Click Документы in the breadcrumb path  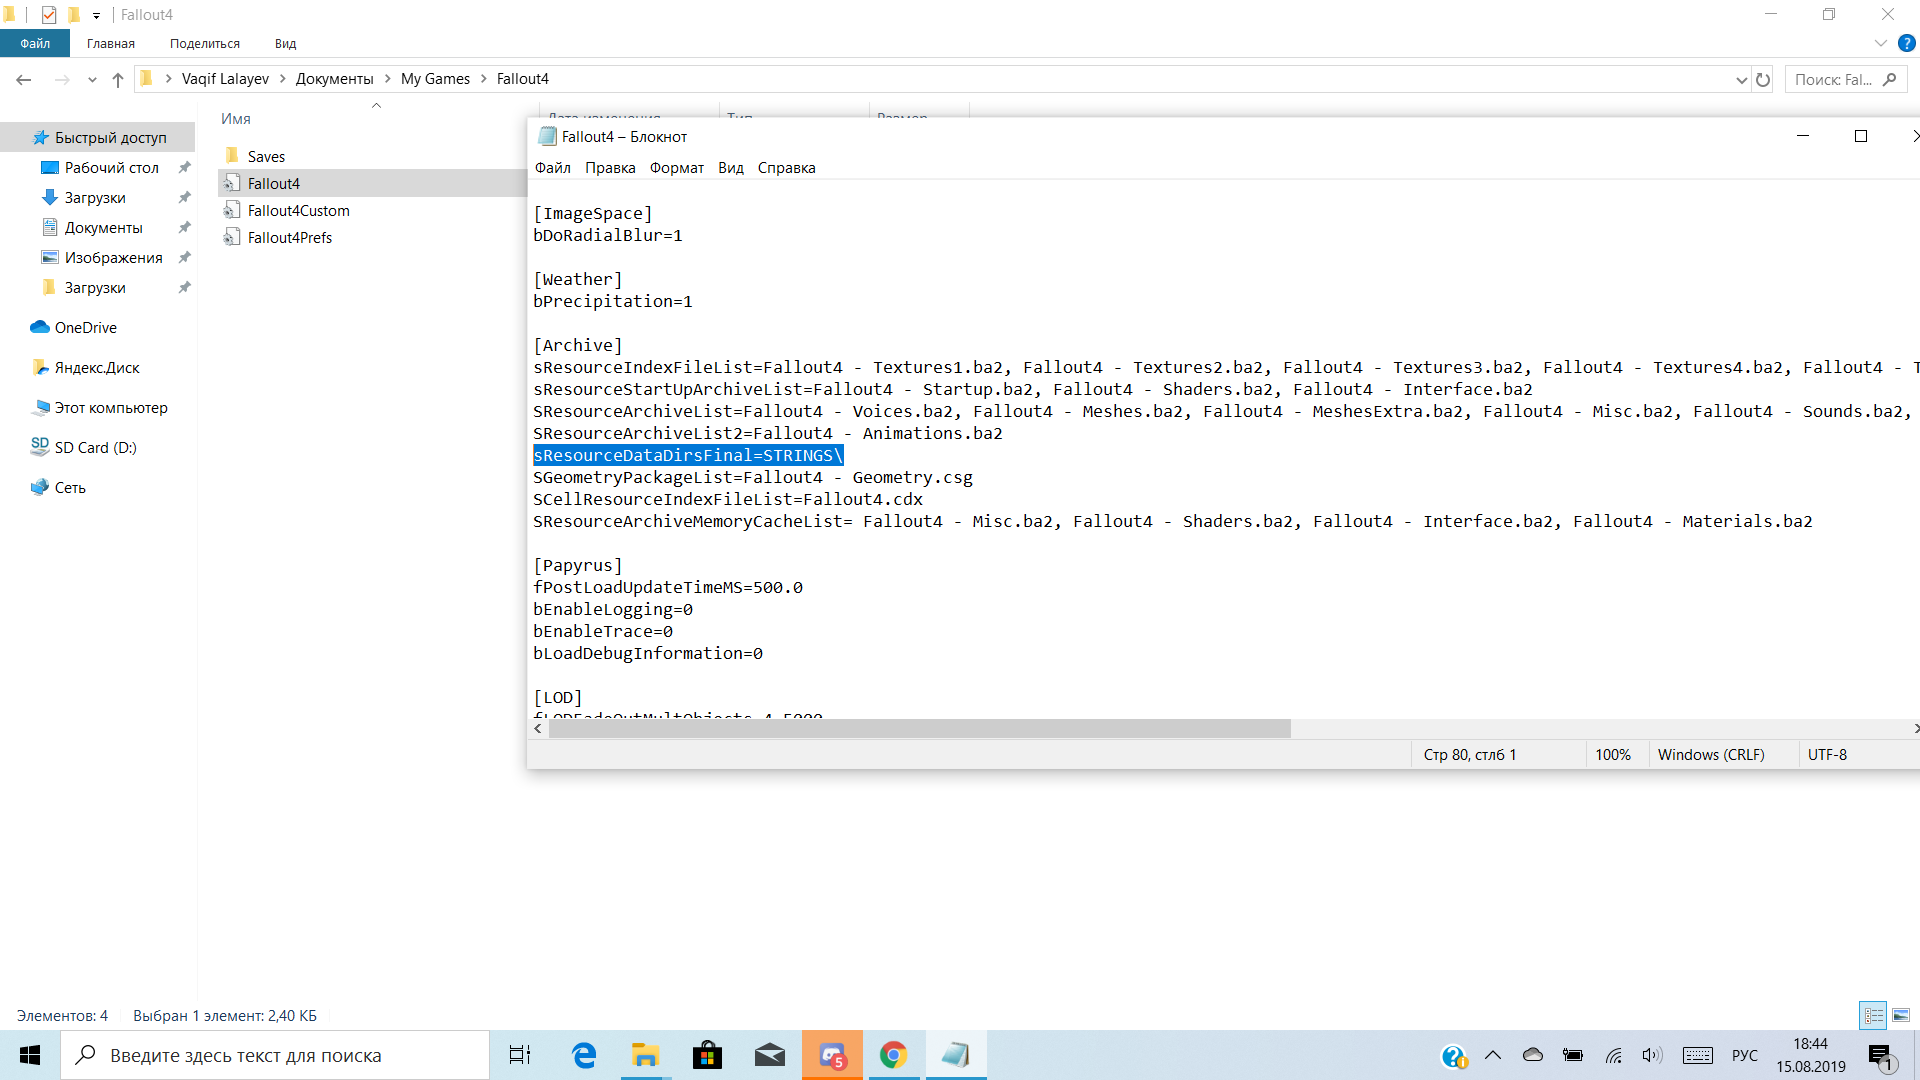pyautogui.click(x=334, y=79)
